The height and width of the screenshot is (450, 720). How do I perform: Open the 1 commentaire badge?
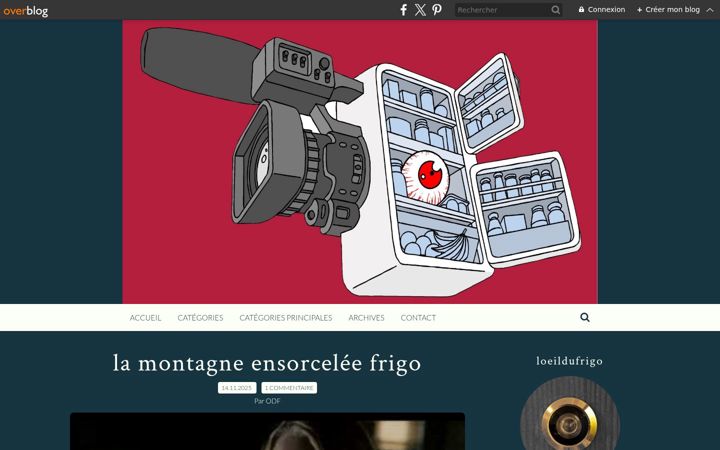289,388
